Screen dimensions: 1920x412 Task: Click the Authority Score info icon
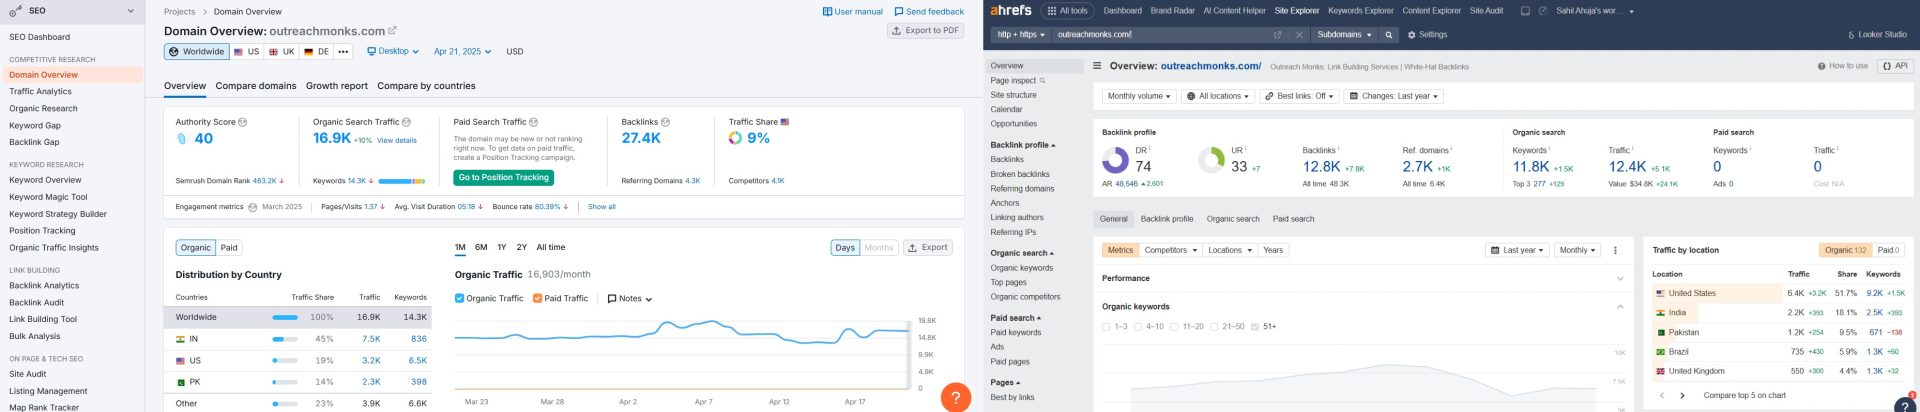(x=243, y=122)
